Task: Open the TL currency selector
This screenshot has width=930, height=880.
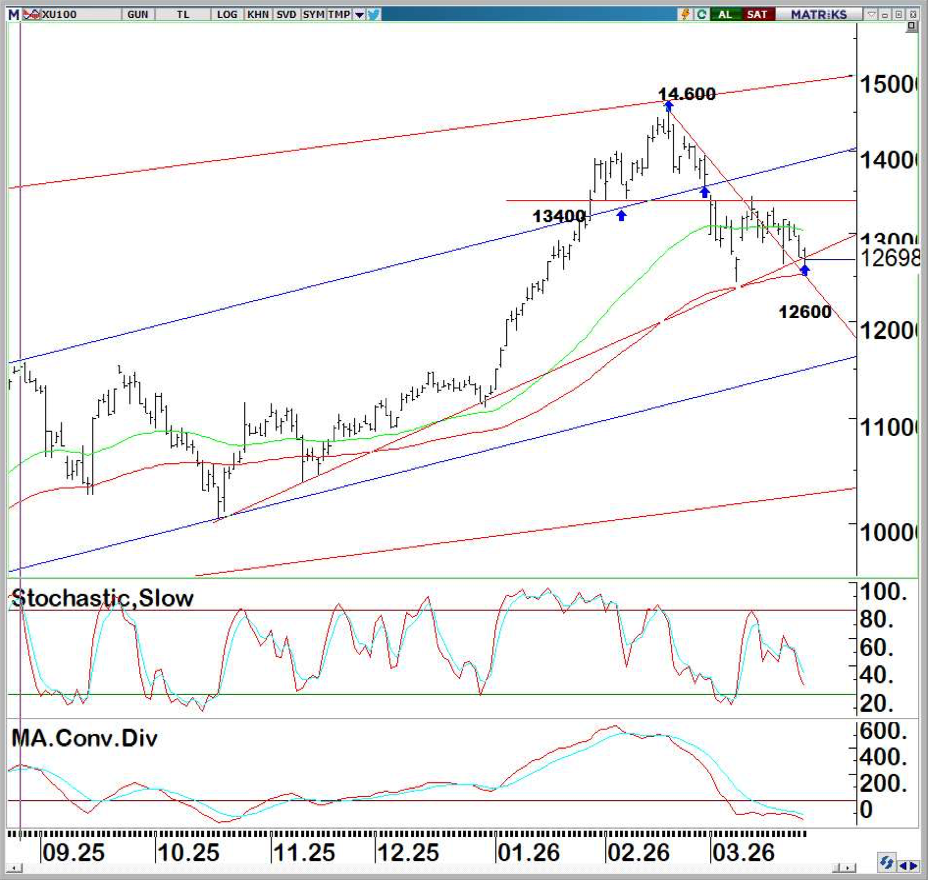Action: 182,15
